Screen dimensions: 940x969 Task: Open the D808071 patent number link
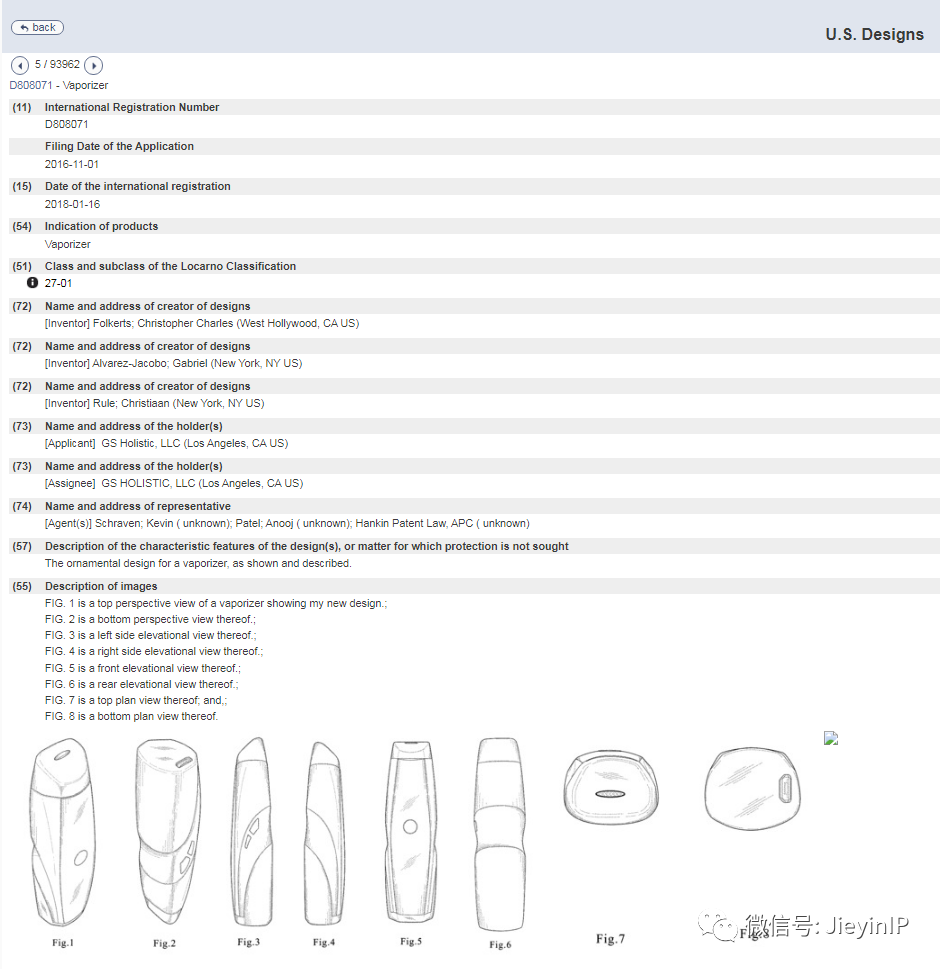pos(31,85)
